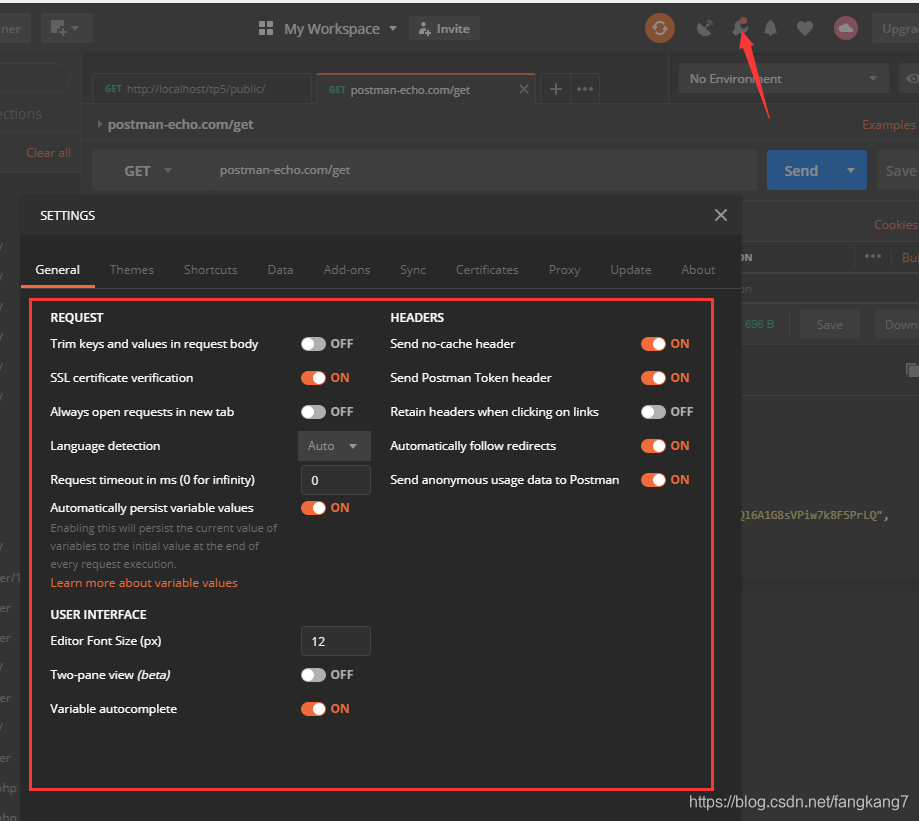Open the No Environment dropdown

[783, 79]
